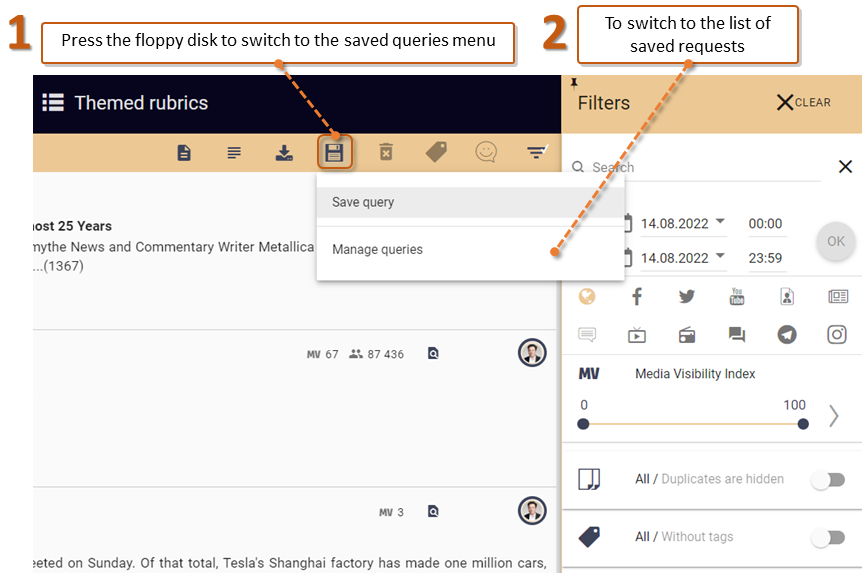The width and height of the screenshot is (862, 573).
Task: Open the end date 14.08.2022 dropdown
Action: 682,258
